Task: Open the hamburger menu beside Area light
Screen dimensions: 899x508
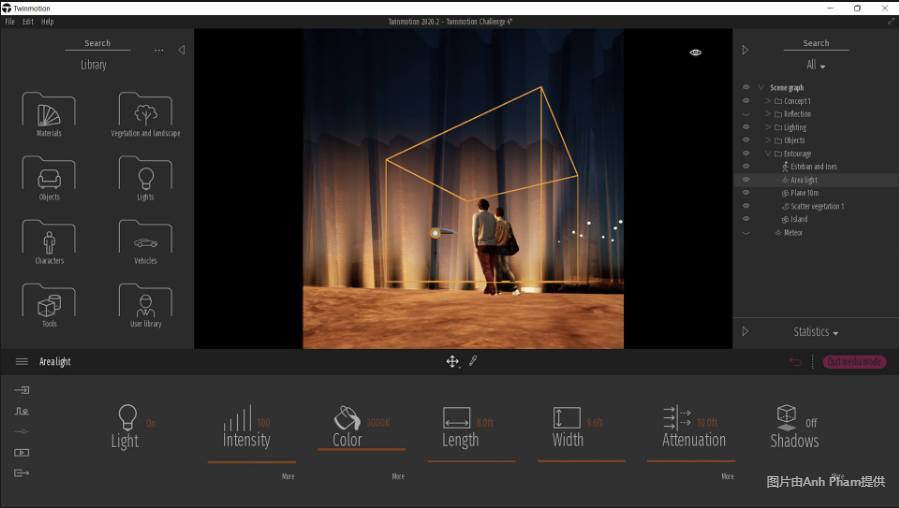Action: click(x=22, y=361)
